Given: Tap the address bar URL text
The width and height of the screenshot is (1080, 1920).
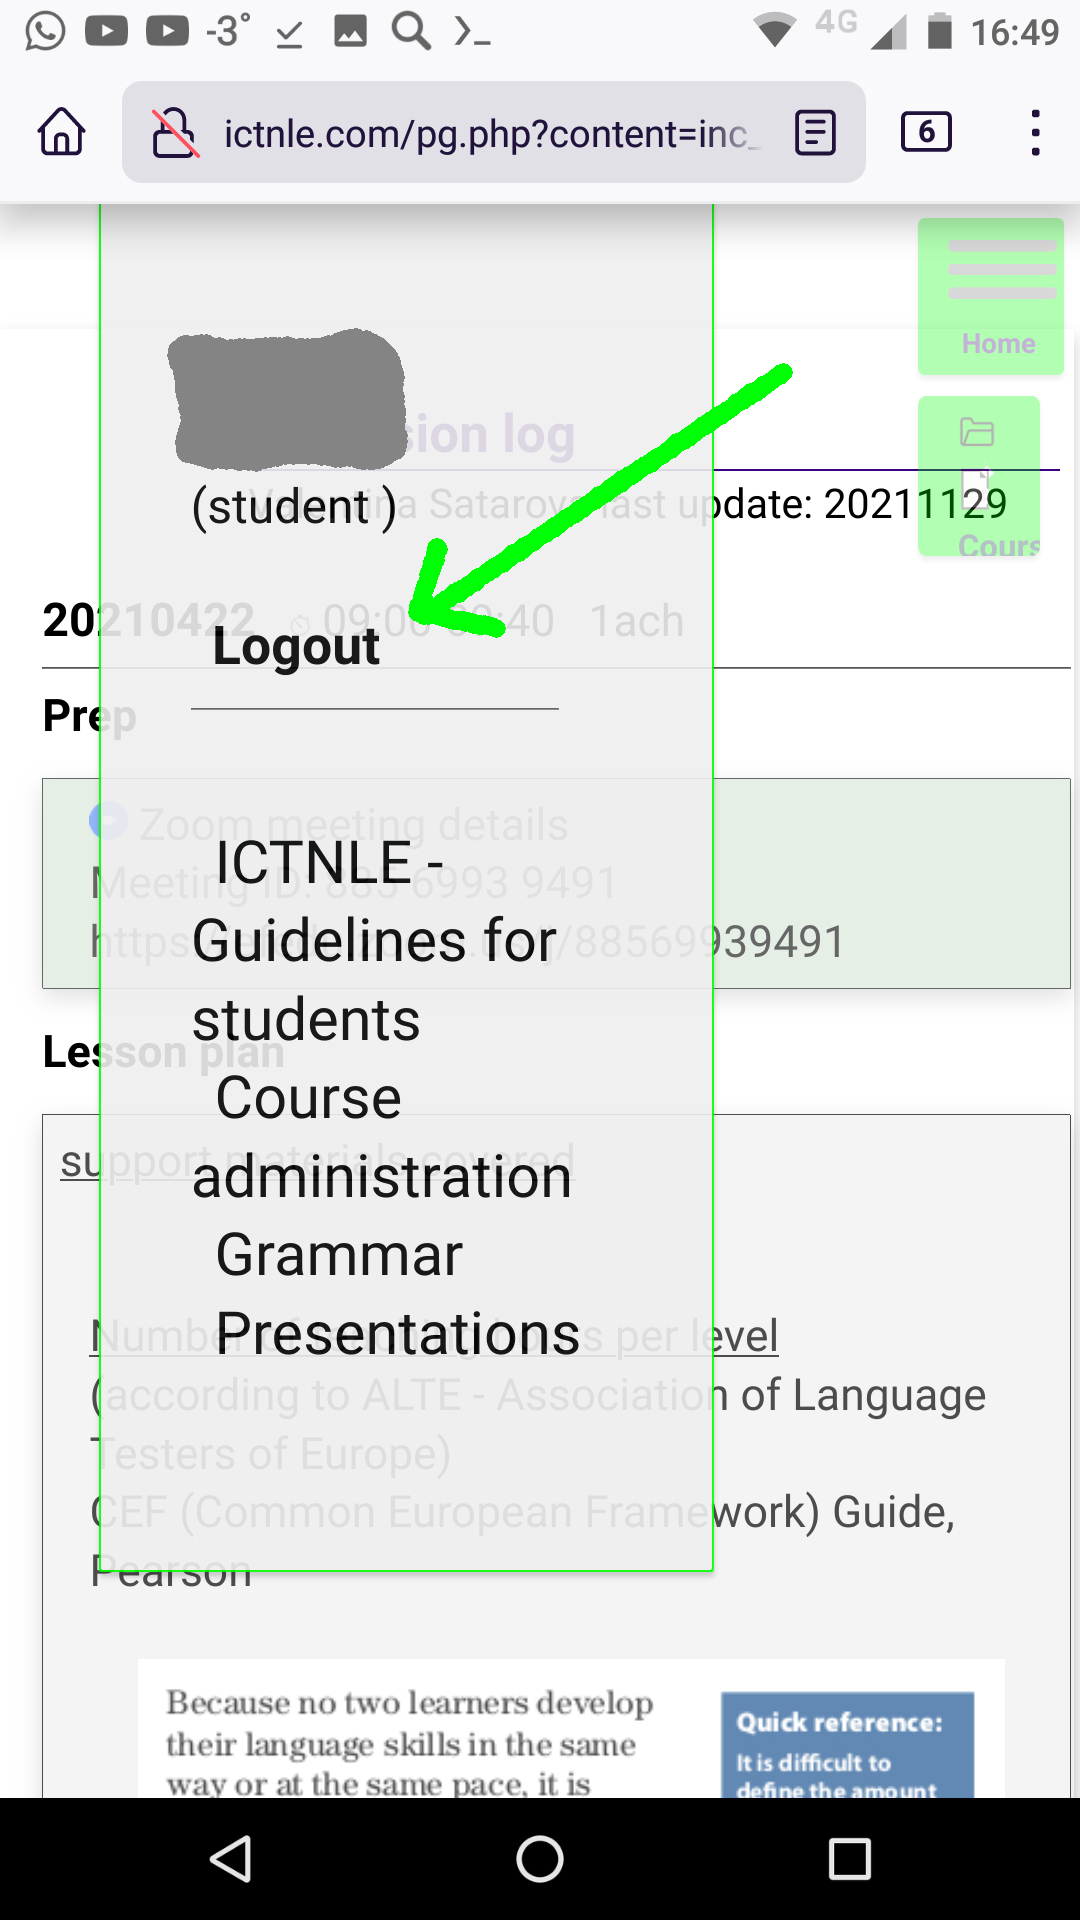Looking at the screenshot, I should [485, 133].
